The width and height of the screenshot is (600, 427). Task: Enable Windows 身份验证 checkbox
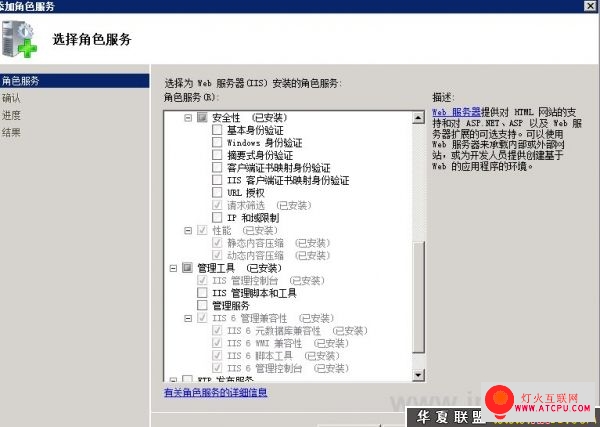pyautogui.click(x=217, y=142)
